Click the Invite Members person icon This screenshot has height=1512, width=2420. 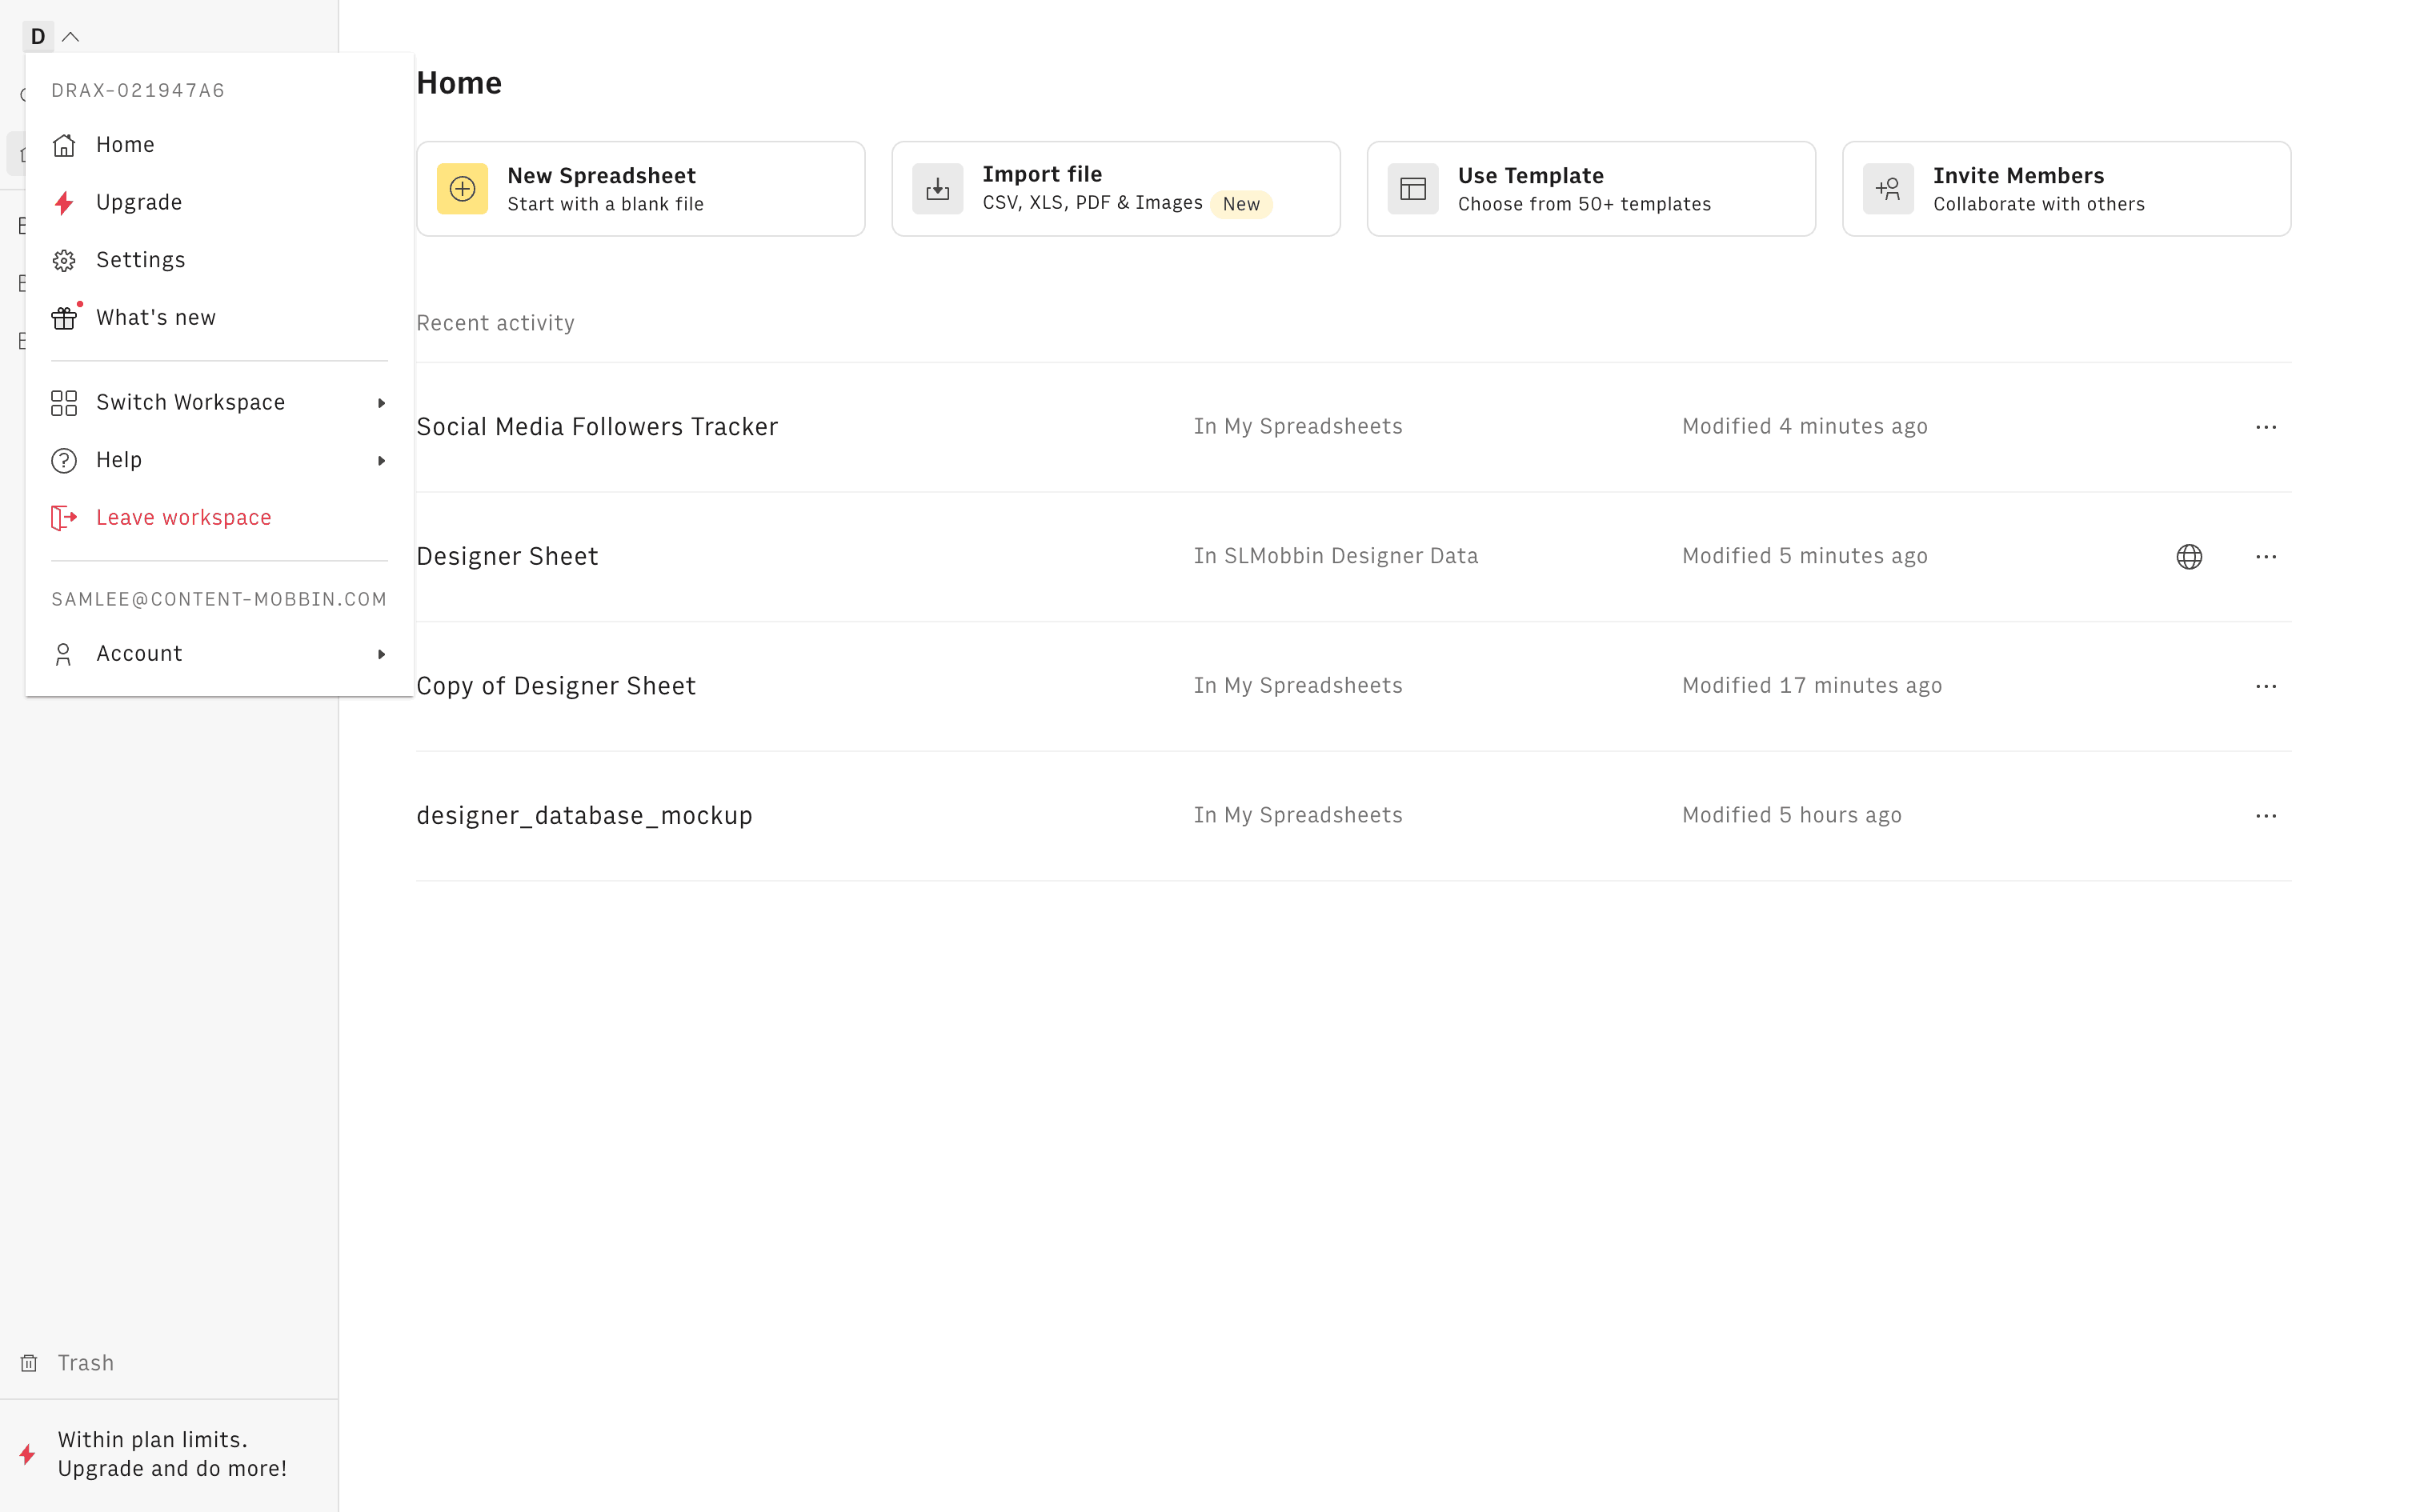pos(1888,189)
